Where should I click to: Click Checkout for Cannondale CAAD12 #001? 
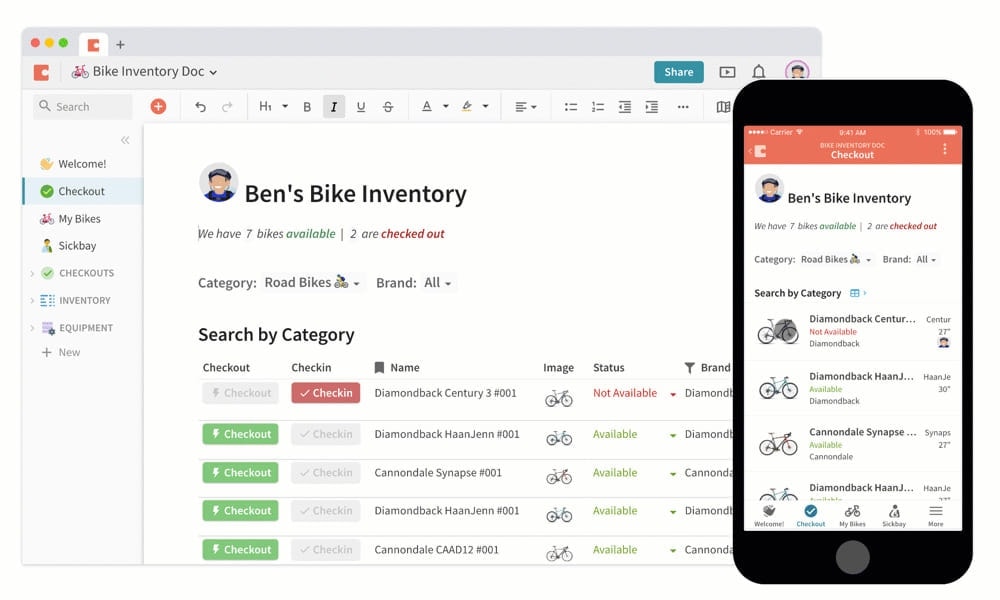coord(240,550)
